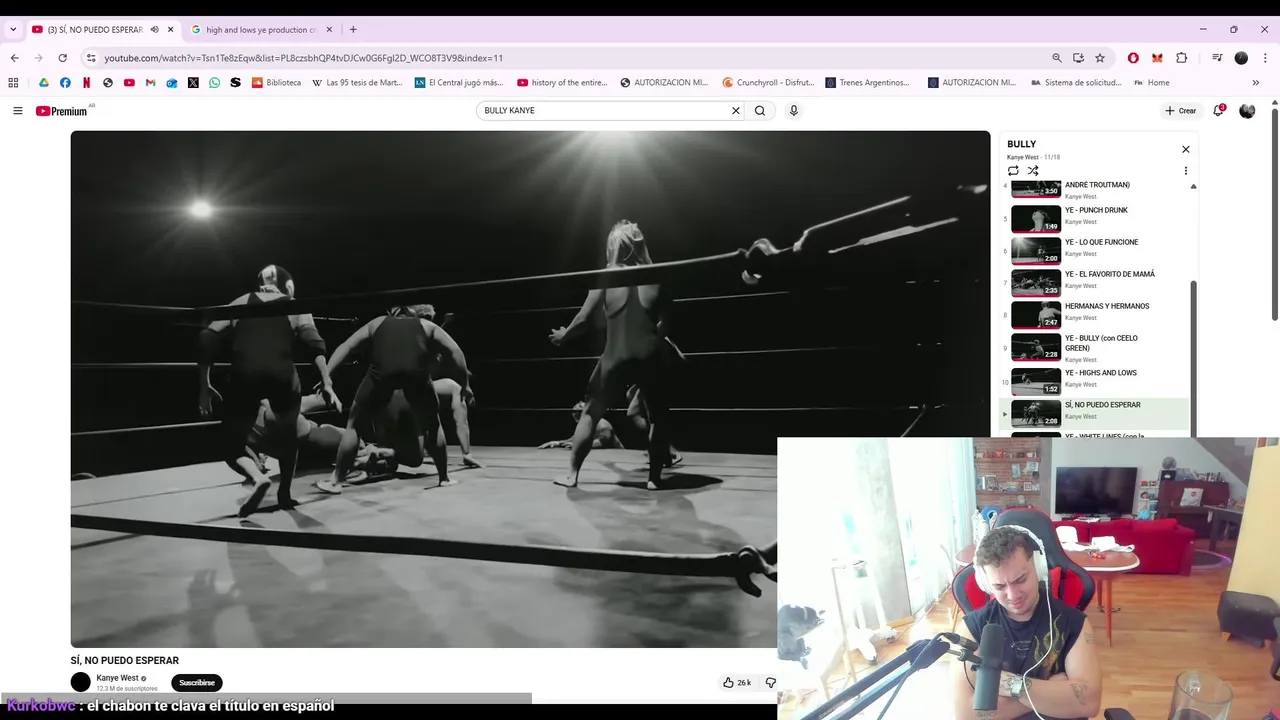The height and width of the screenshot is (720, 1280).
Task: Dislike the video with thumbs down
Action: point(770,683)
